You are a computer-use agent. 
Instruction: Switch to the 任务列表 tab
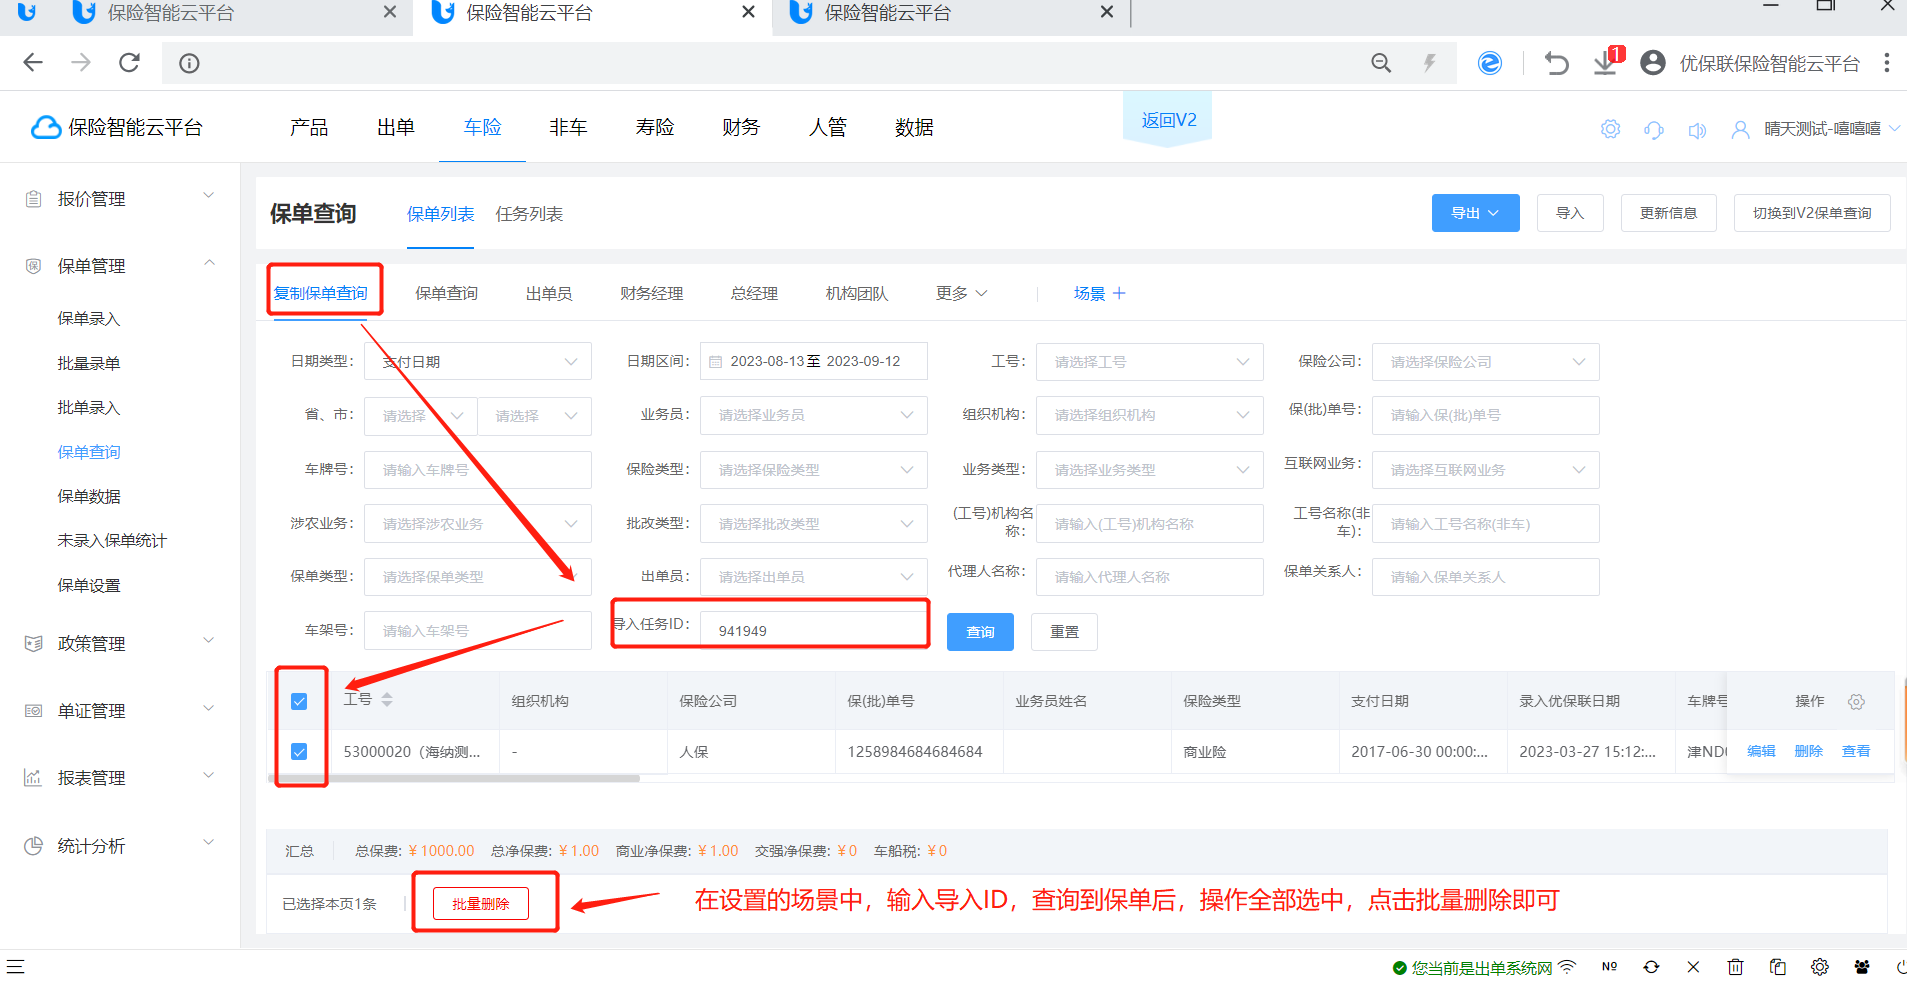coord(529,214)
